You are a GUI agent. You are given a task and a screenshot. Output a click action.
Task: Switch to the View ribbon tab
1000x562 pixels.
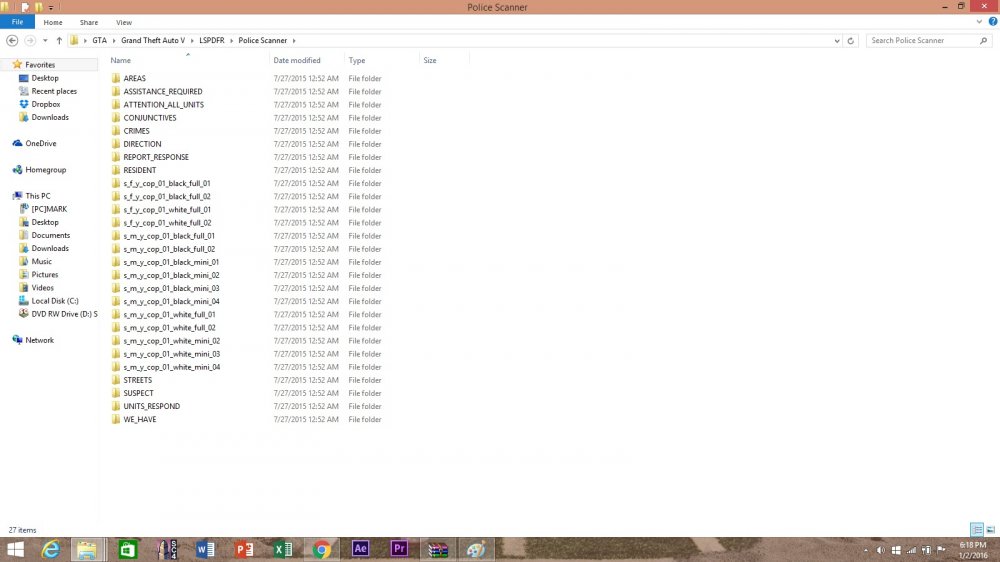click(124, 22)
